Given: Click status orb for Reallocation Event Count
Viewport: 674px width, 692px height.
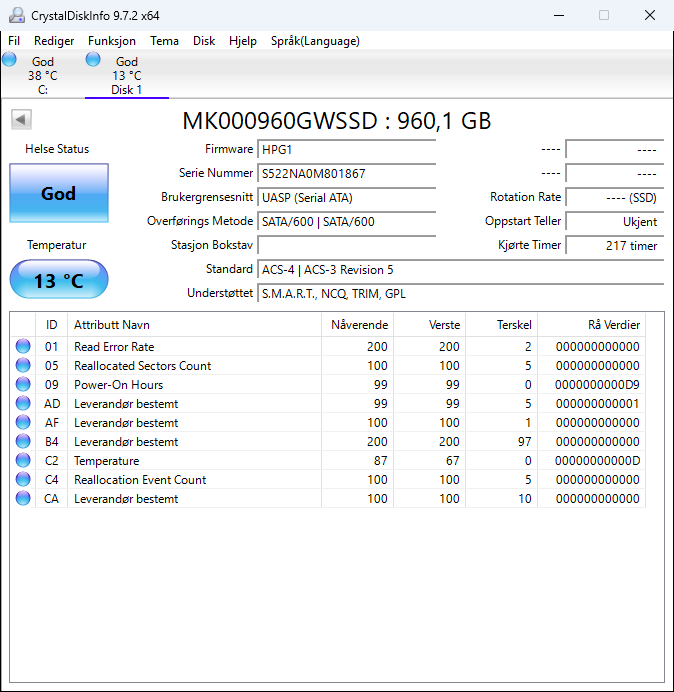Looking at the screenshot, I should [x=23, y=479].
